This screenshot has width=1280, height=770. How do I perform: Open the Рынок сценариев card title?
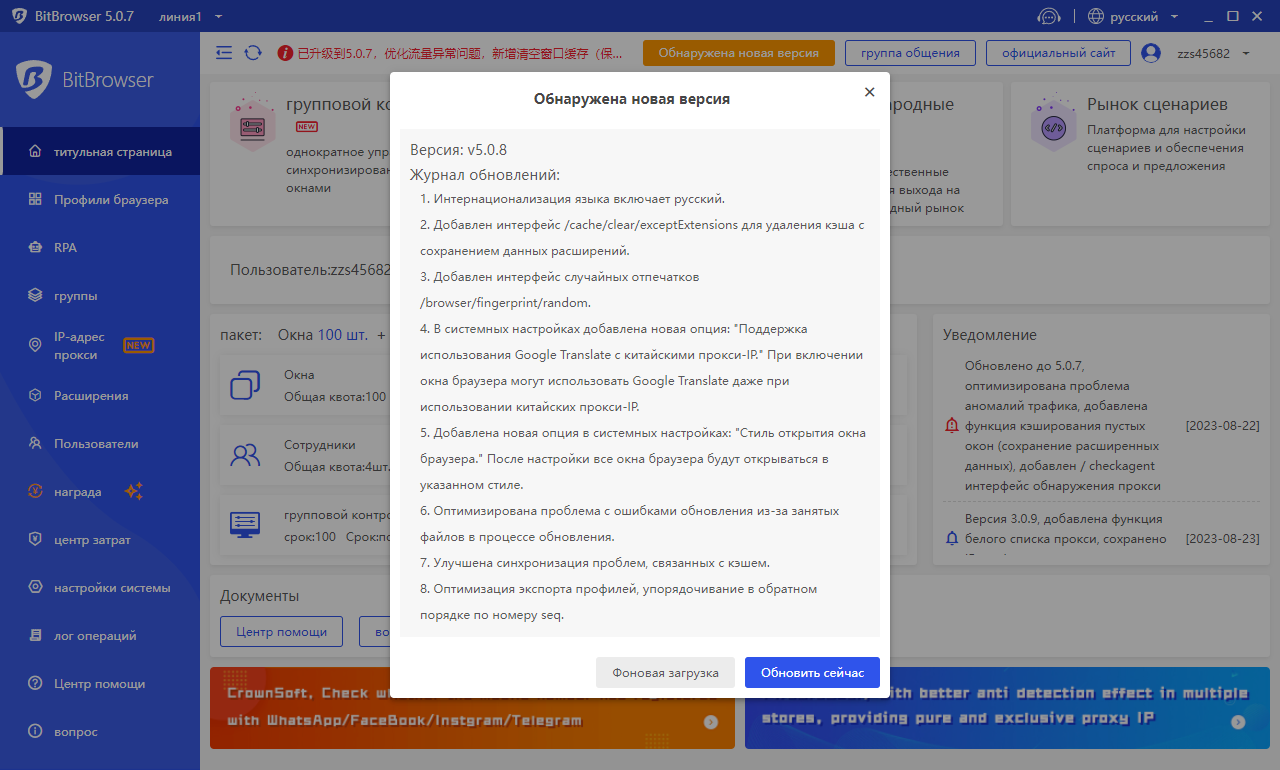pyautogui.click(x=1157, y=104)
